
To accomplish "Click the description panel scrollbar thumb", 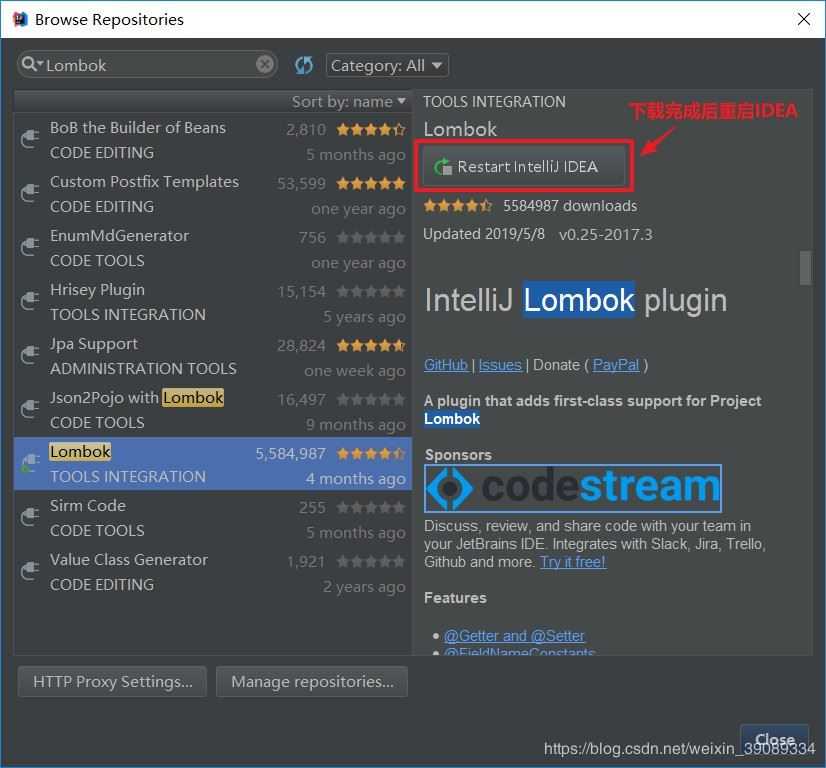I will (805, 268).
